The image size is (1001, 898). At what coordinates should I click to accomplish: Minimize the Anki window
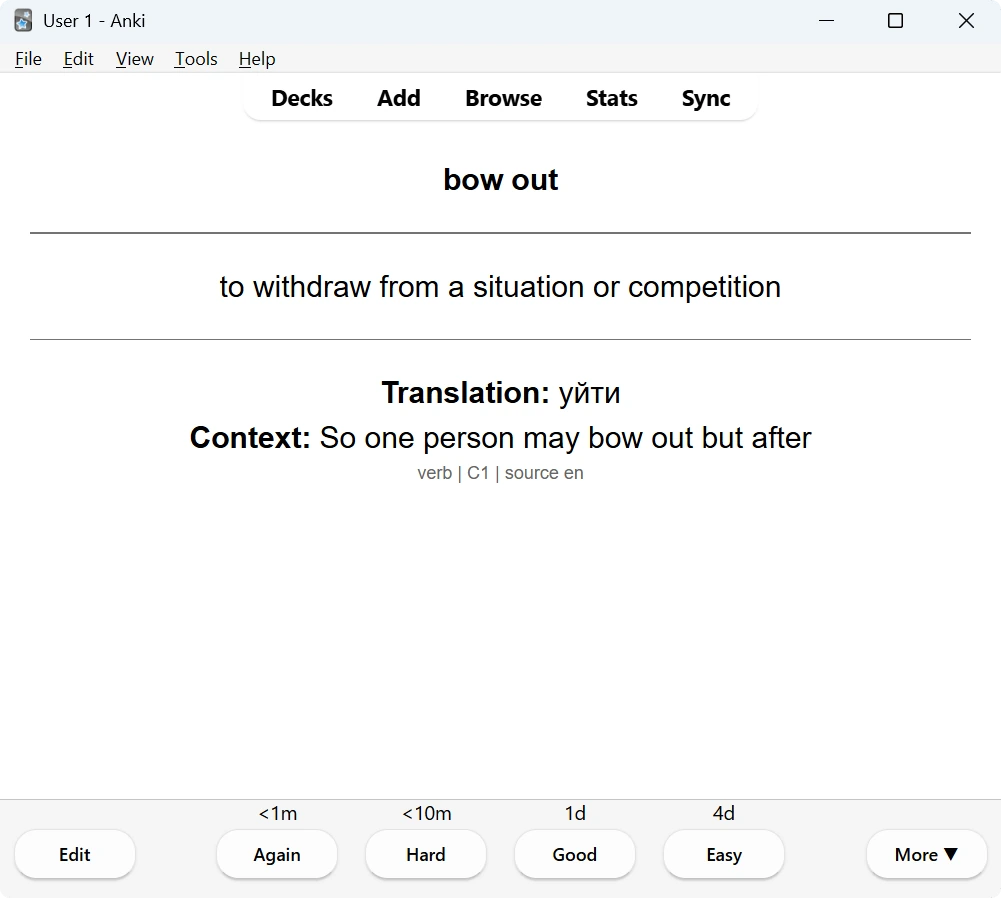(827, 21)
